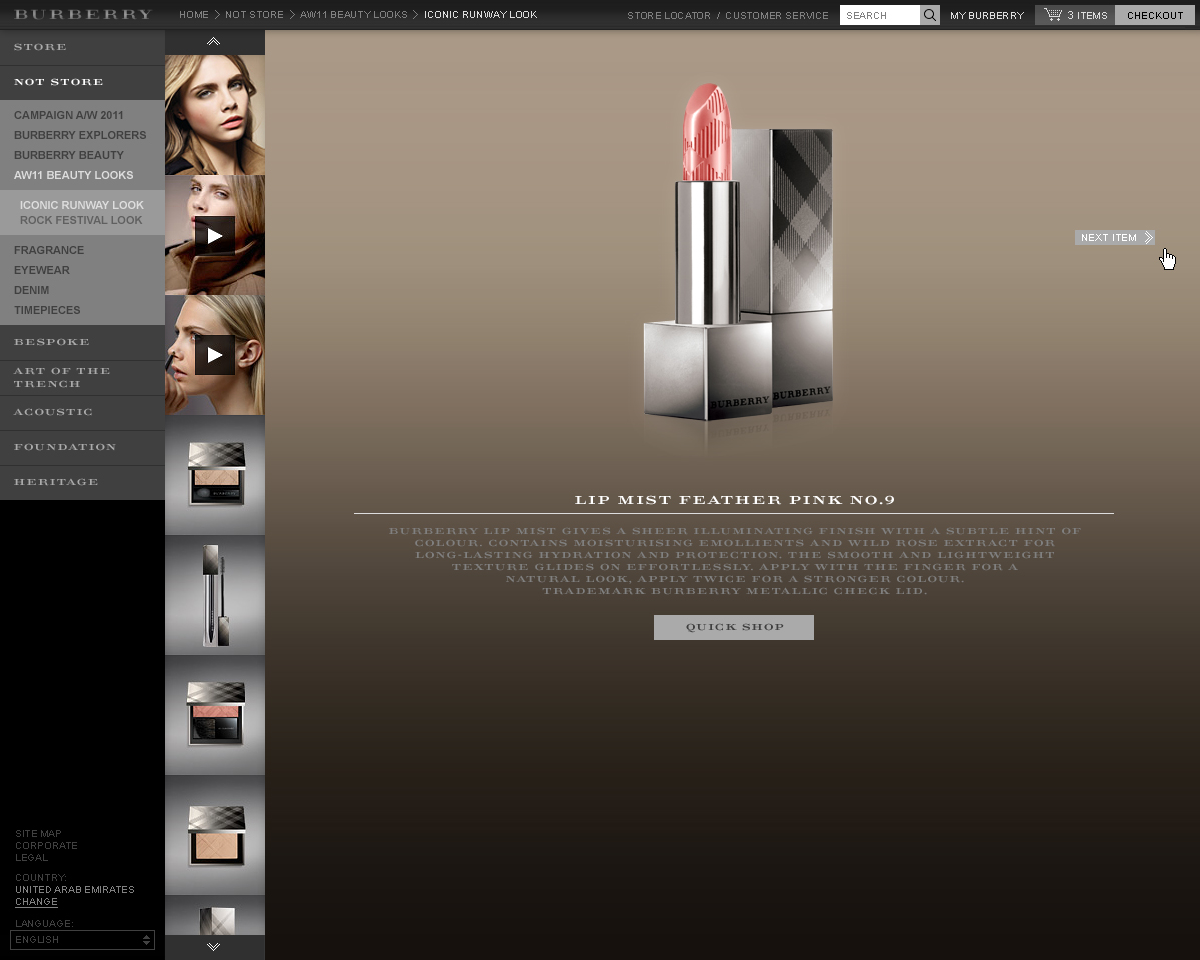1200x960 pixels.
Task: Open the Store Locator link
Action: coord(669,15)
